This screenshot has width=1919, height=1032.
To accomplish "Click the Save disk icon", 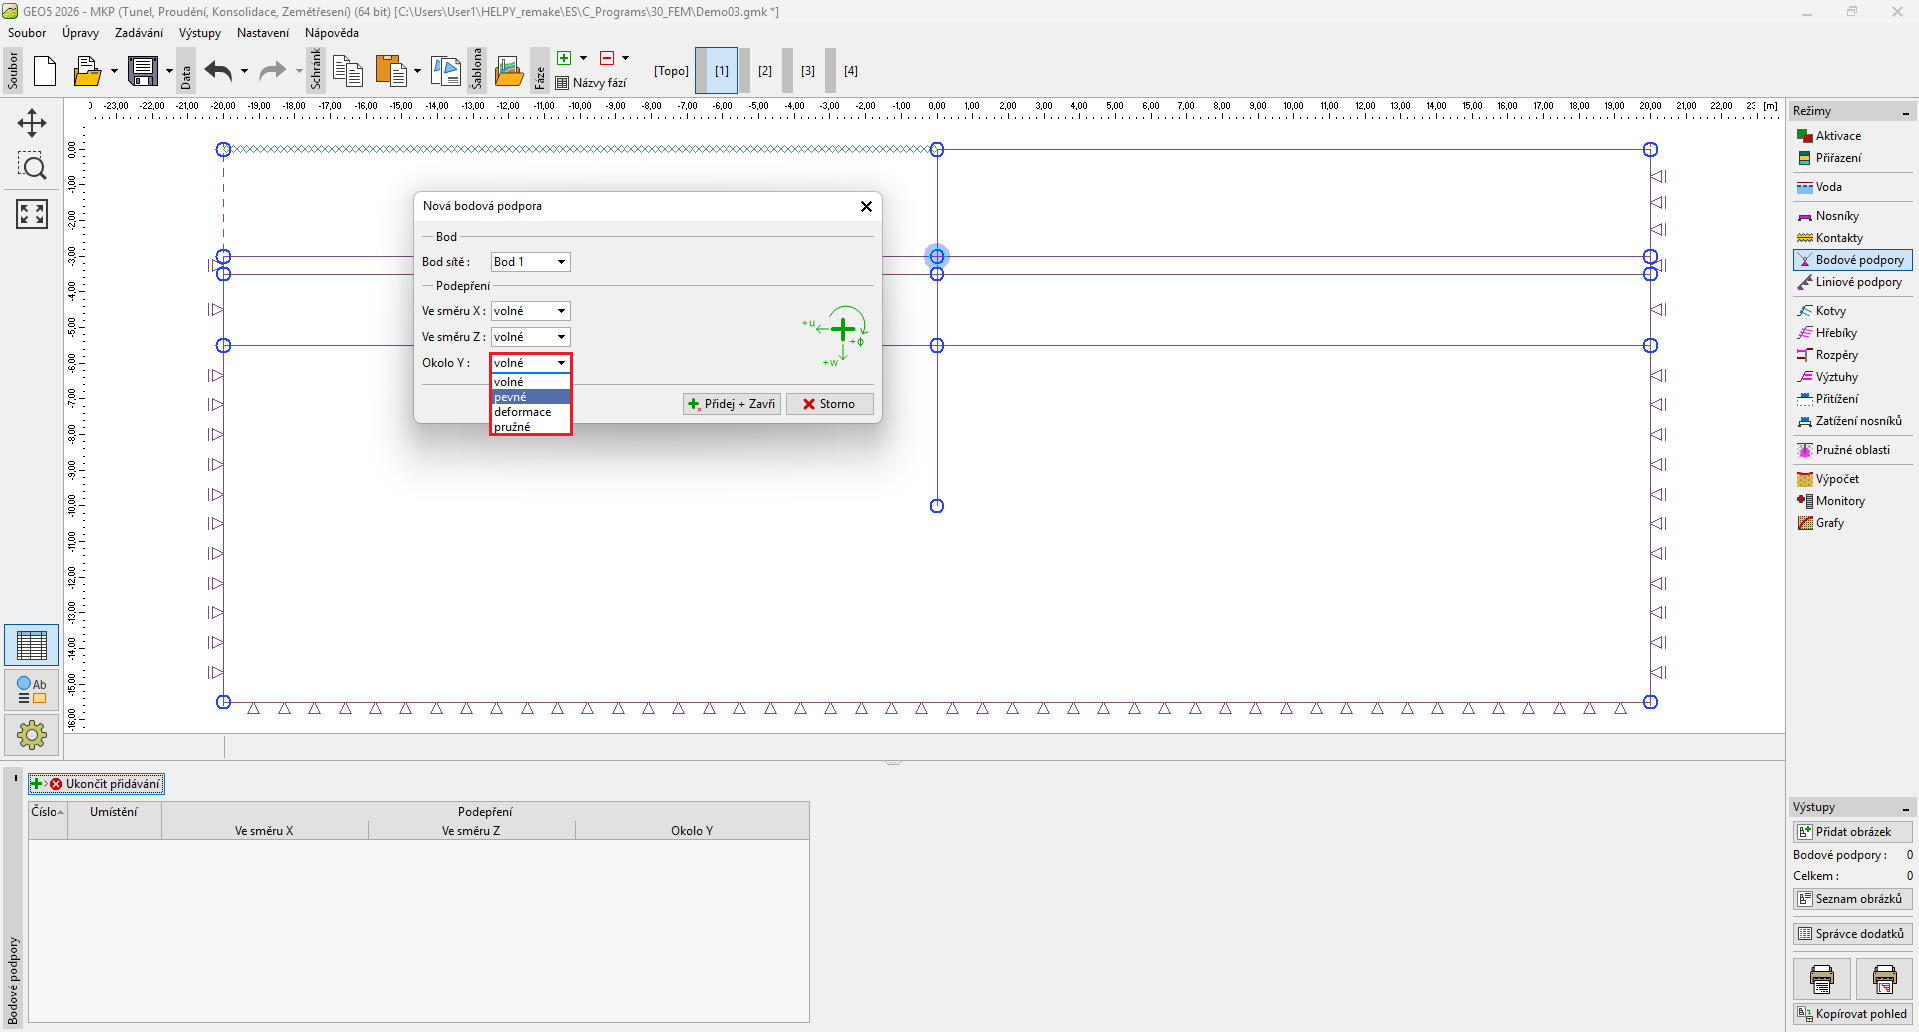I will tap(143, 71).
